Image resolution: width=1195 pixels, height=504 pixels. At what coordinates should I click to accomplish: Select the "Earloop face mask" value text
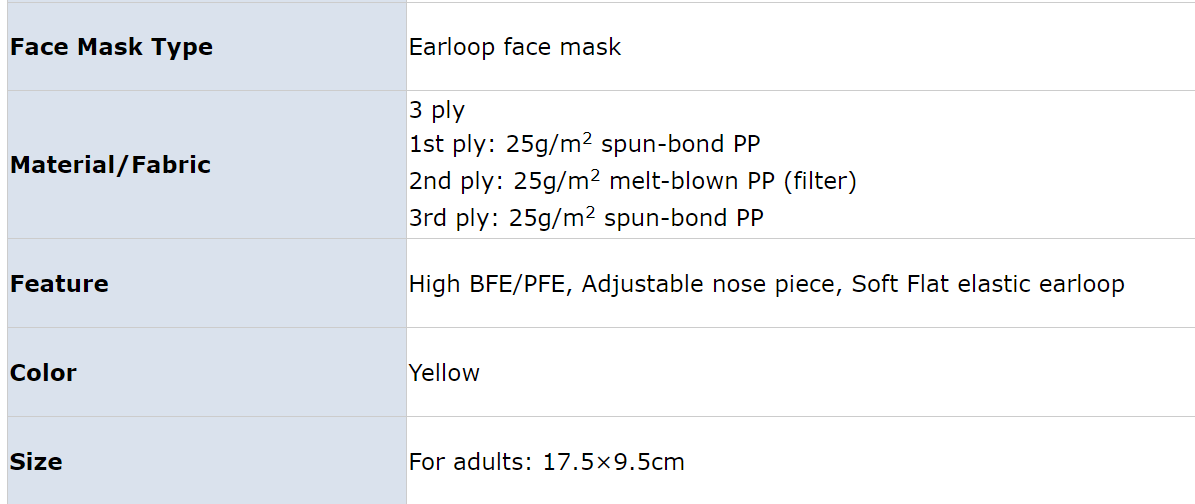point(515,47)
